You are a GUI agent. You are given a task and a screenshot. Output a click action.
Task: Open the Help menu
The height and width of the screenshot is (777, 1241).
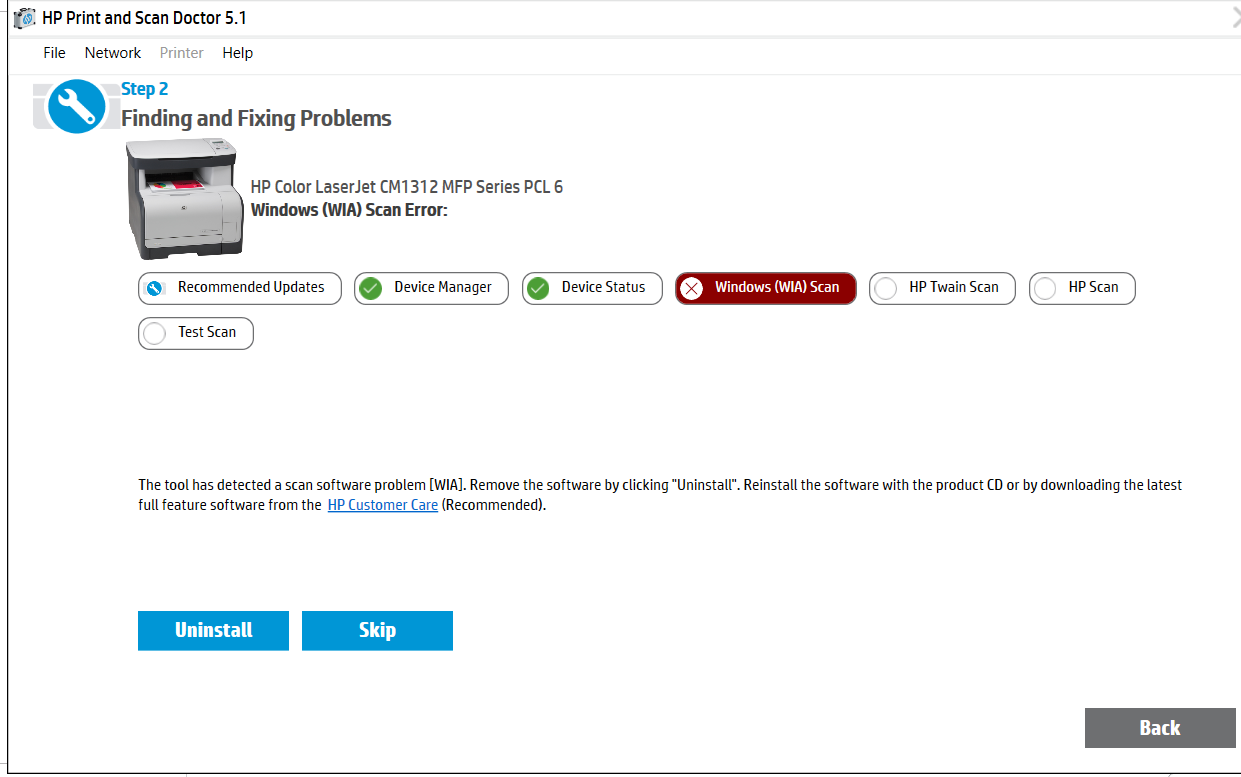(238, 53)
